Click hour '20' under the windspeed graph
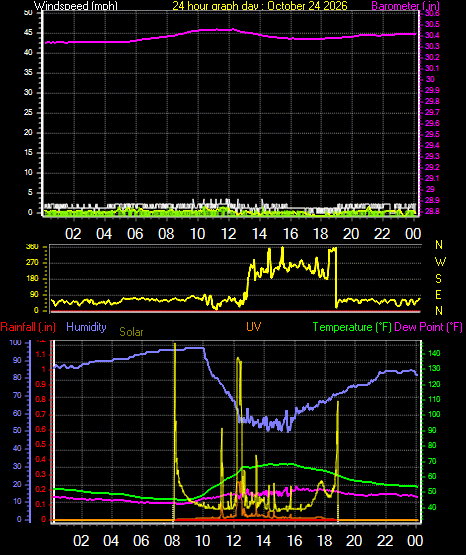466x555 pixels. (x=351, y=234)
